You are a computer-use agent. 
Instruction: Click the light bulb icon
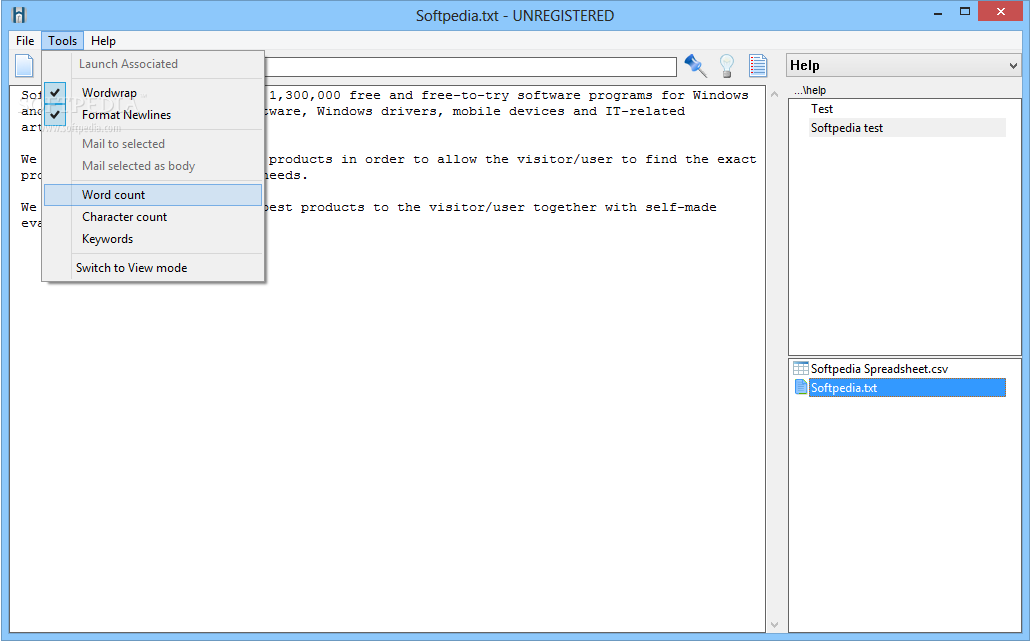(727, 66)
